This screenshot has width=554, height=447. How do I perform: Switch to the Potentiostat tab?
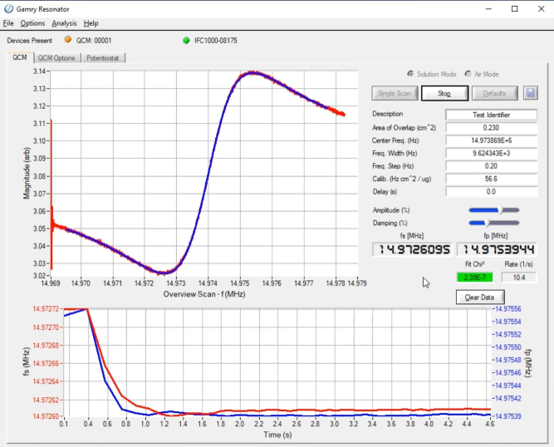(x=103, y=58)
